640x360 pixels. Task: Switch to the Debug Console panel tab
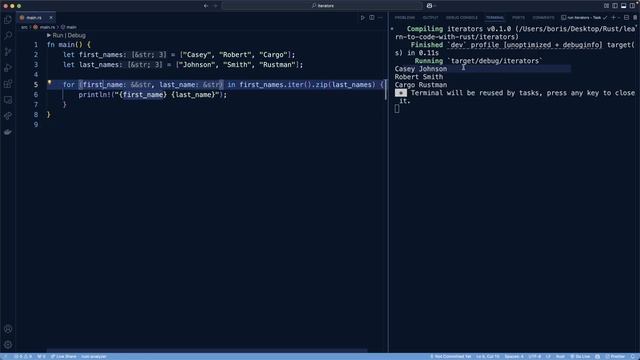point(462,18)
